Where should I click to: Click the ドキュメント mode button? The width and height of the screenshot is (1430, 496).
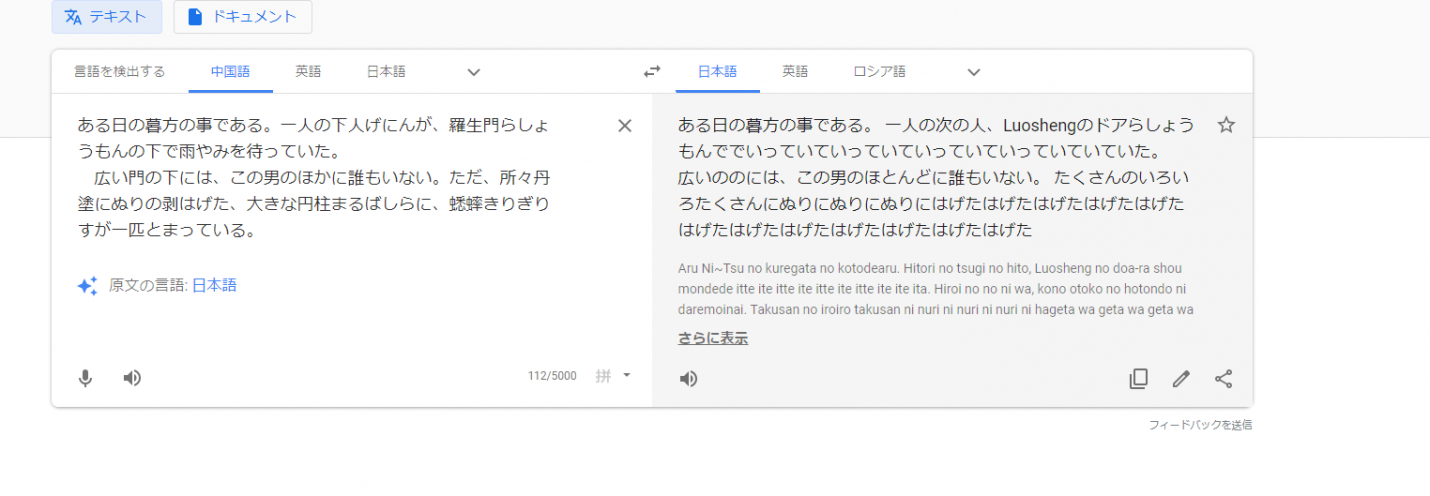pos(243,17)
